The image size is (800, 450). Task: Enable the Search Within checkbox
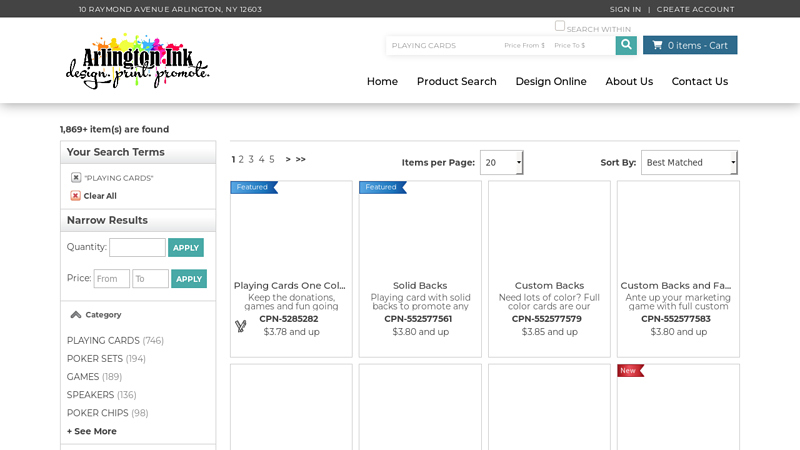560,26
